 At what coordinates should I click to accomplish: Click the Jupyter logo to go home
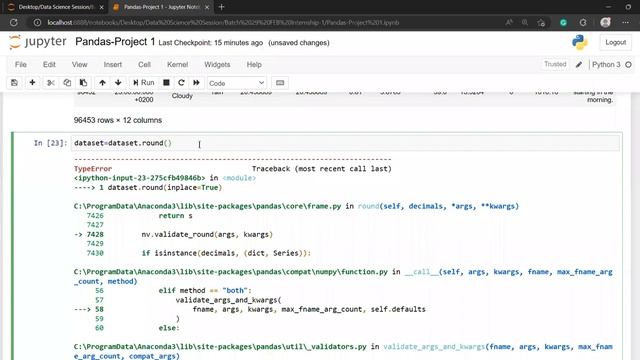pyautogui.click(x=38, y=42)
